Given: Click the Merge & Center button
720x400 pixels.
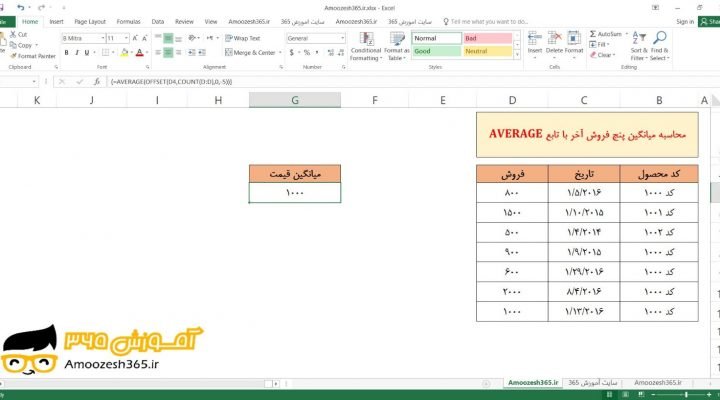Looking at the screenshot, I should pyautogui.click(x=250, y=53).
